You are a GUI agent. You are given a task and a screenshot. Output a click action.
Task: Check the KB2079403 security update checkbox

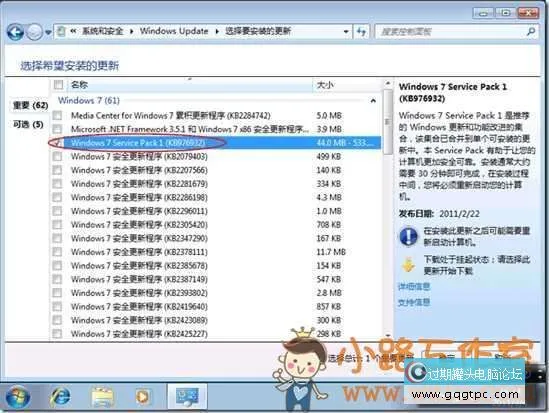point(57,156)
